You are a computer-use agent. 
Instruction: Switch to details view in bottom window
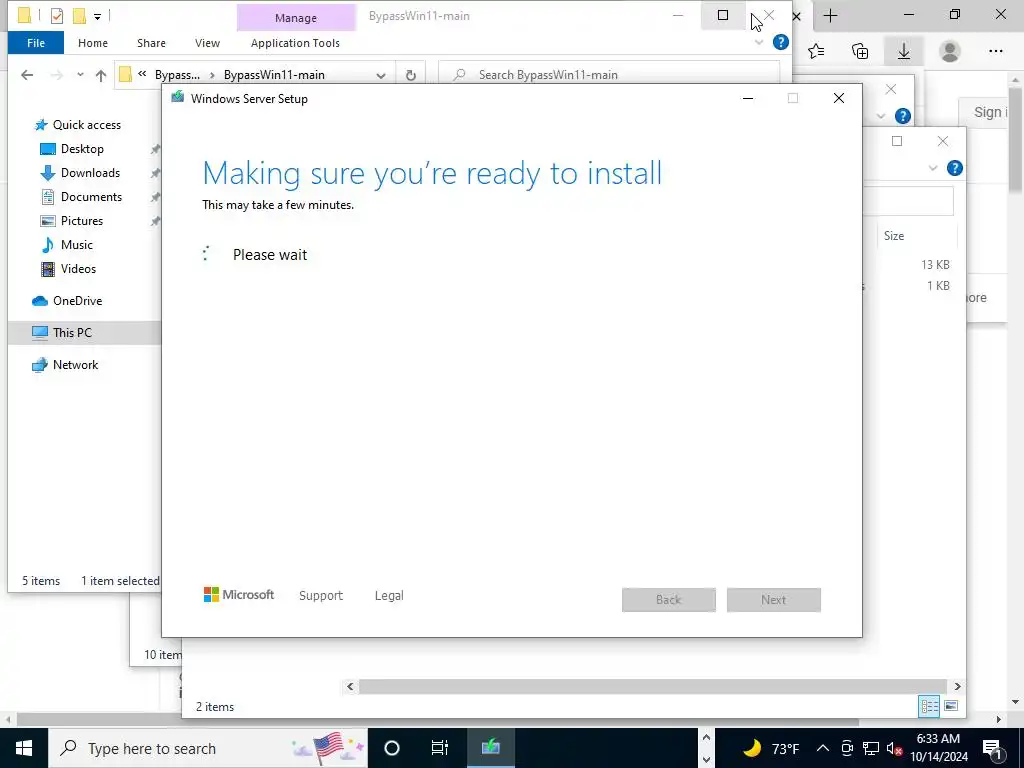(x=929, y=706)
